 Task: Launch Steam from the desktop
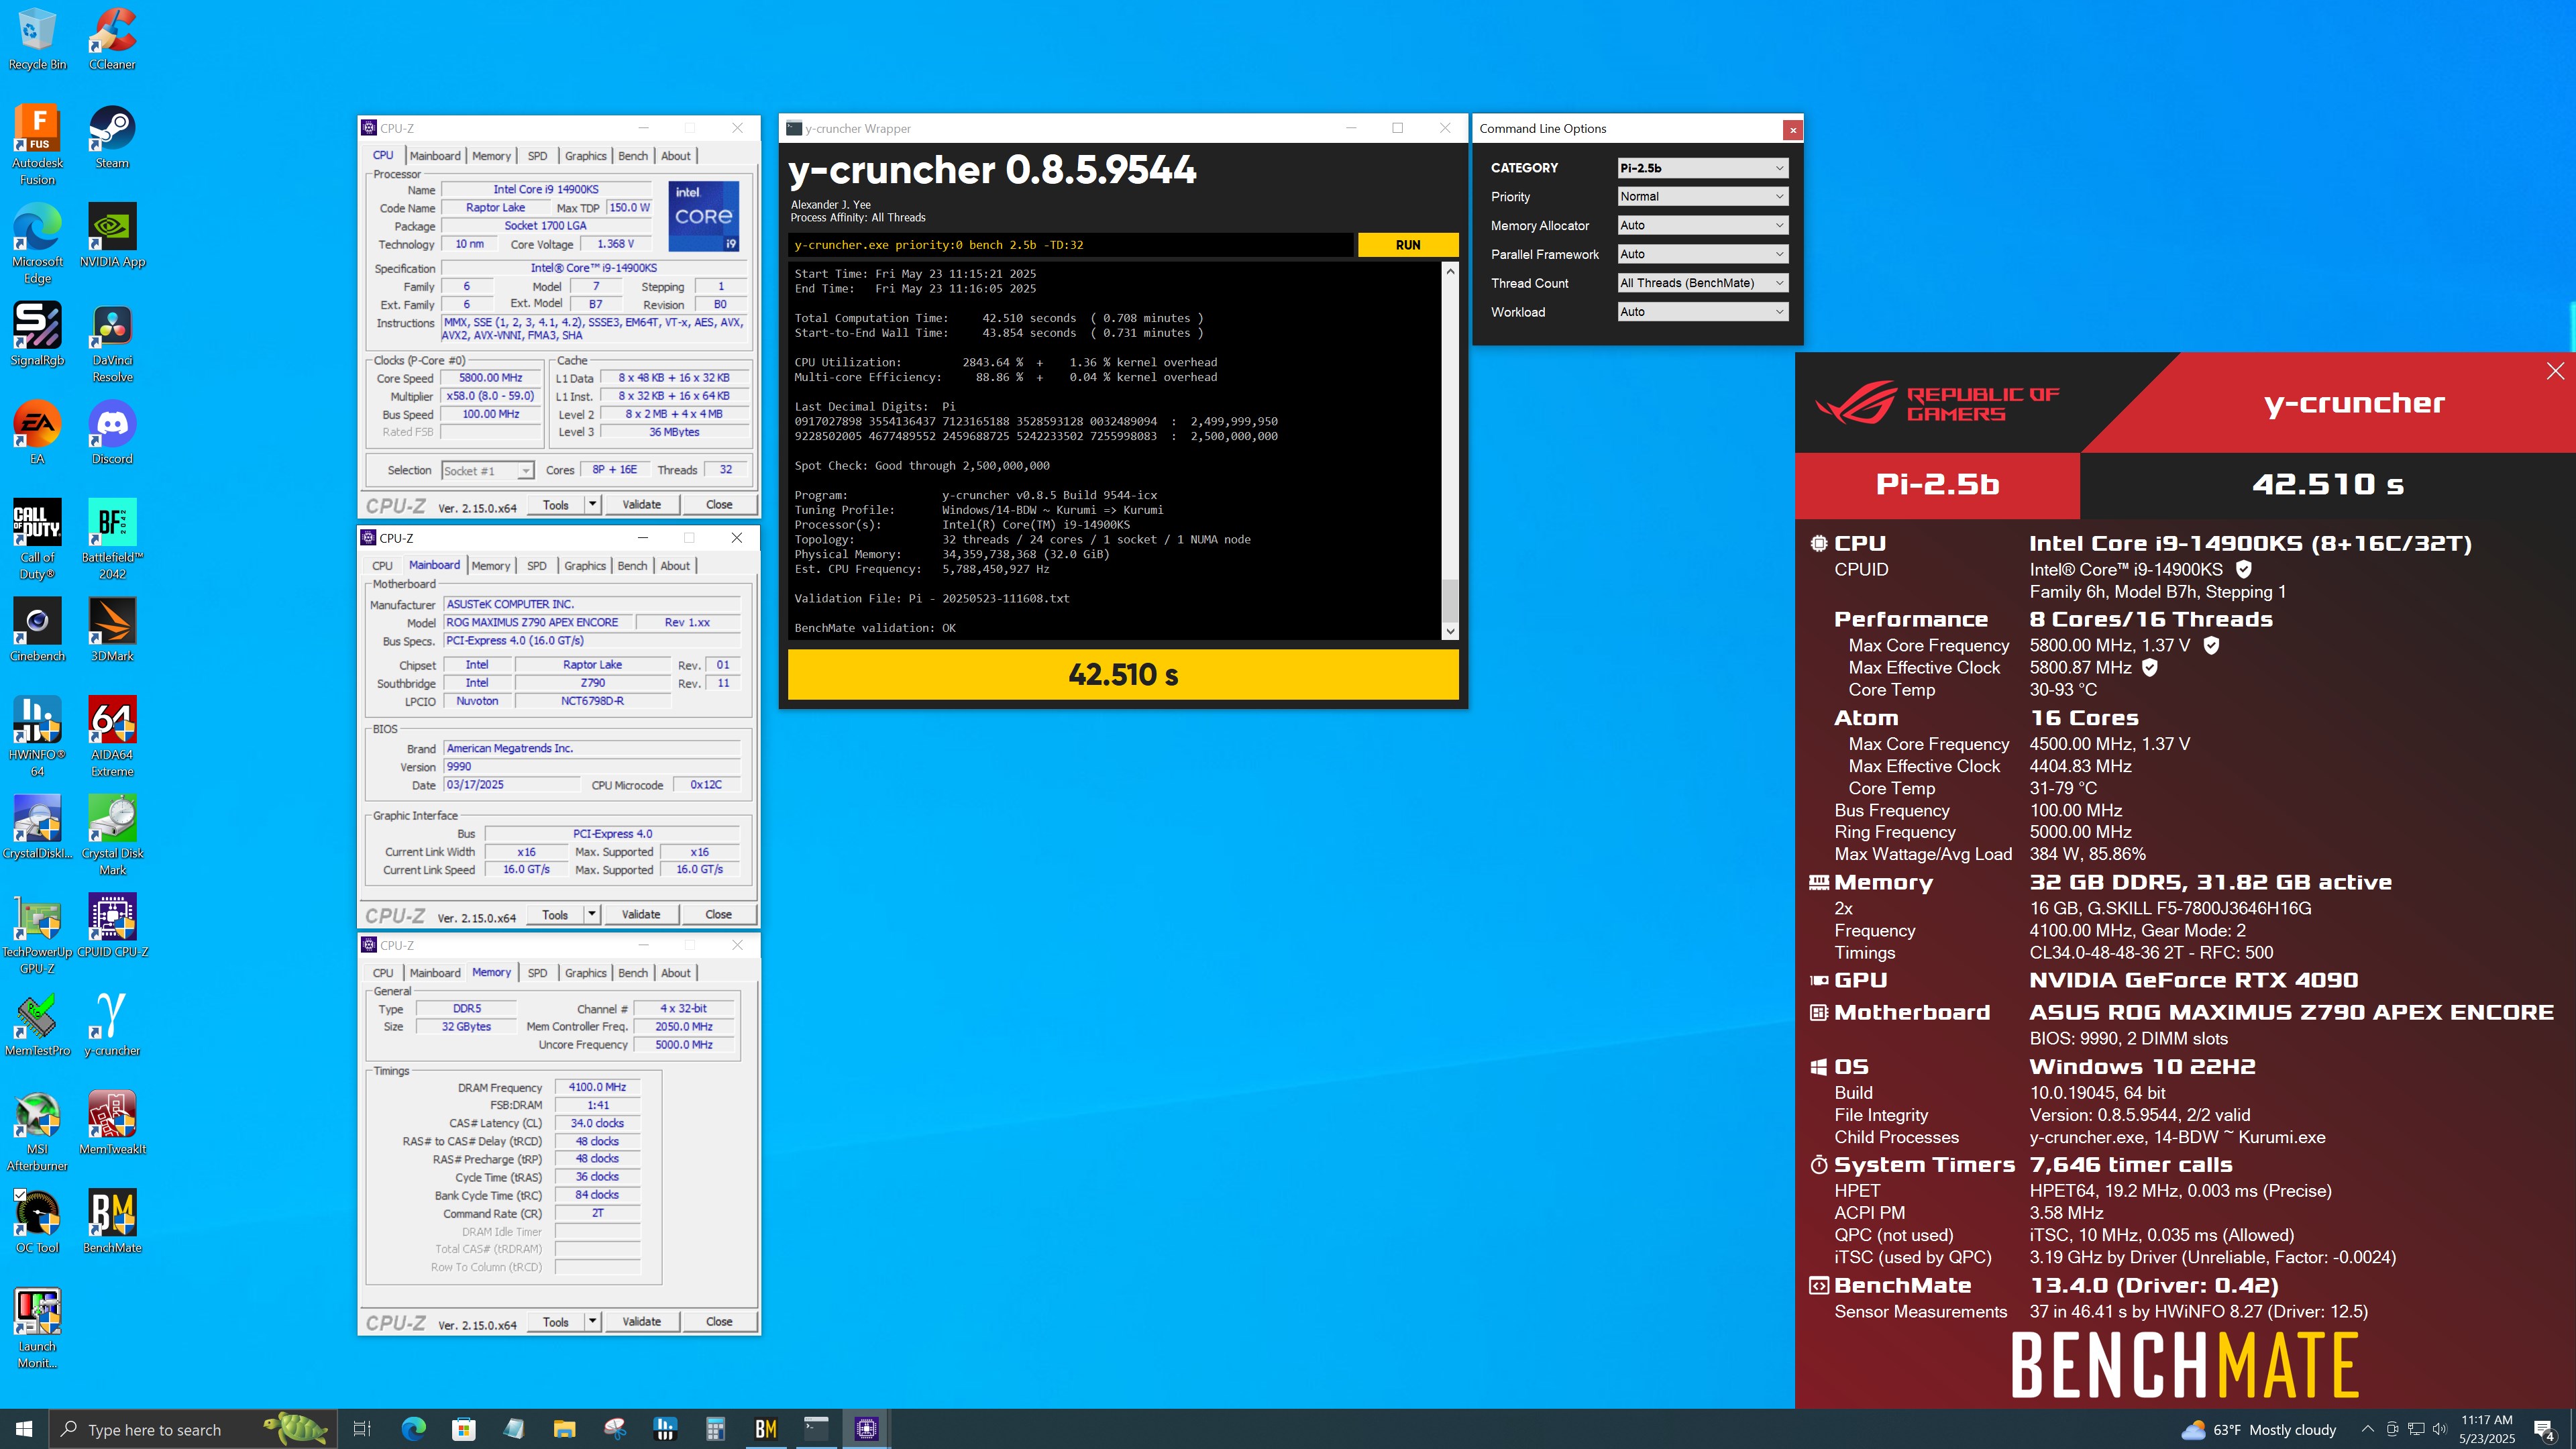(x=112, y=138)
